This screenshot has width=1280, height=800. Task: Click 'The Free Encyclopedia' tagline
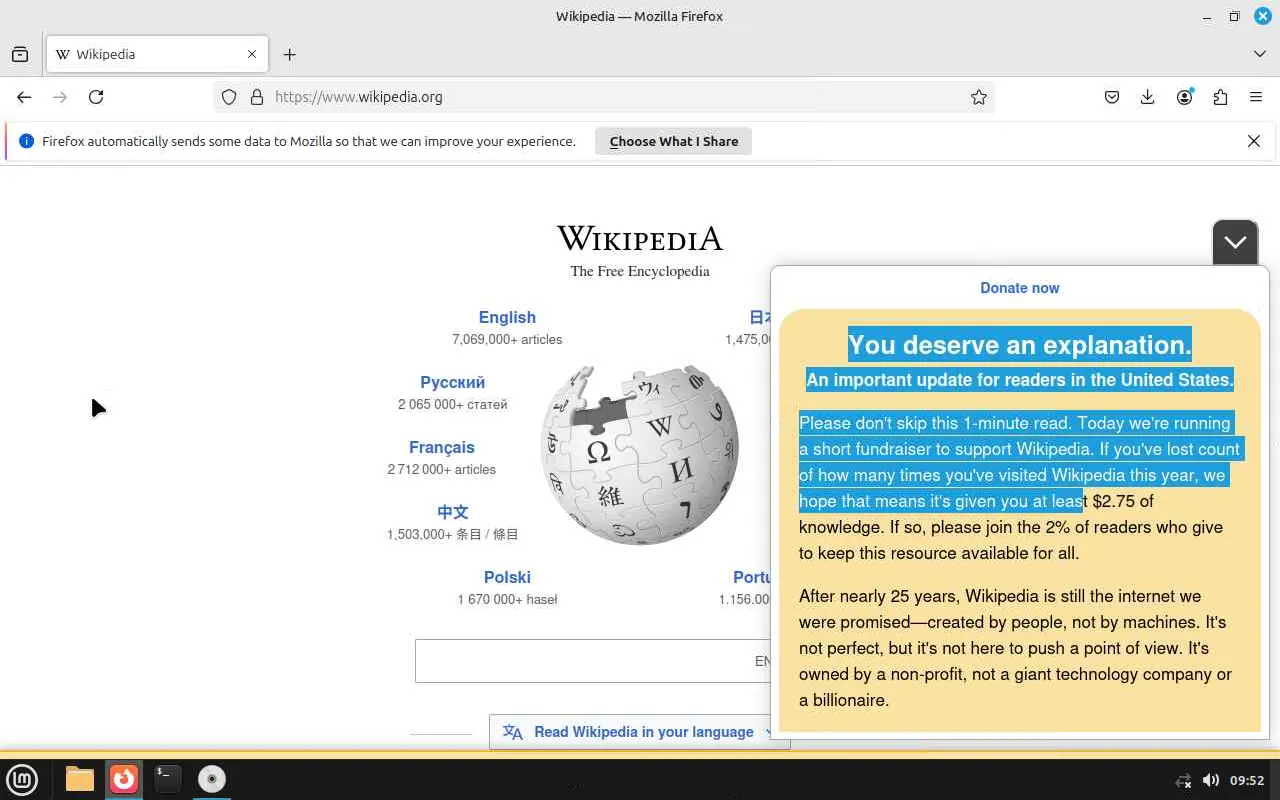[x=640, y=271]
